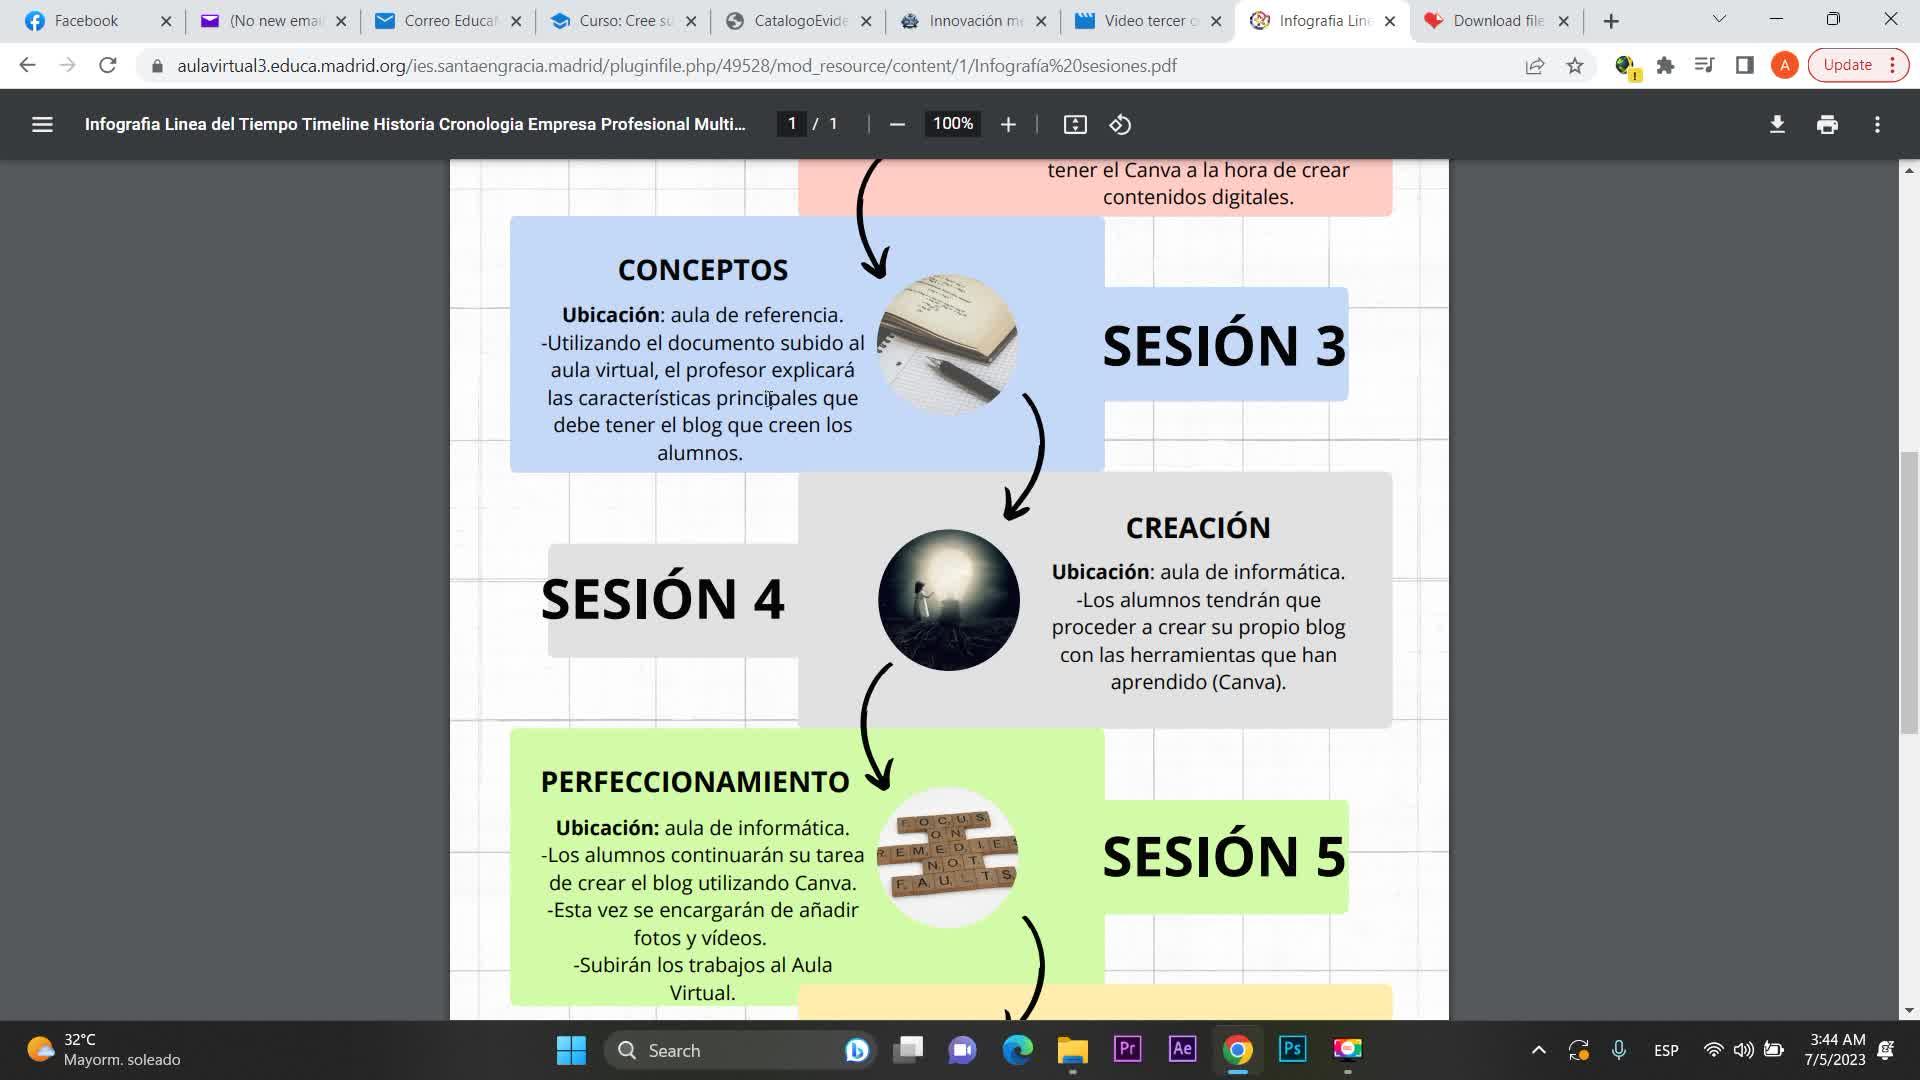Image resolution: width=1920 pixels, height=1080 pixels.
Task: Click the zoom in plus button
Action: pos(1008,124)
